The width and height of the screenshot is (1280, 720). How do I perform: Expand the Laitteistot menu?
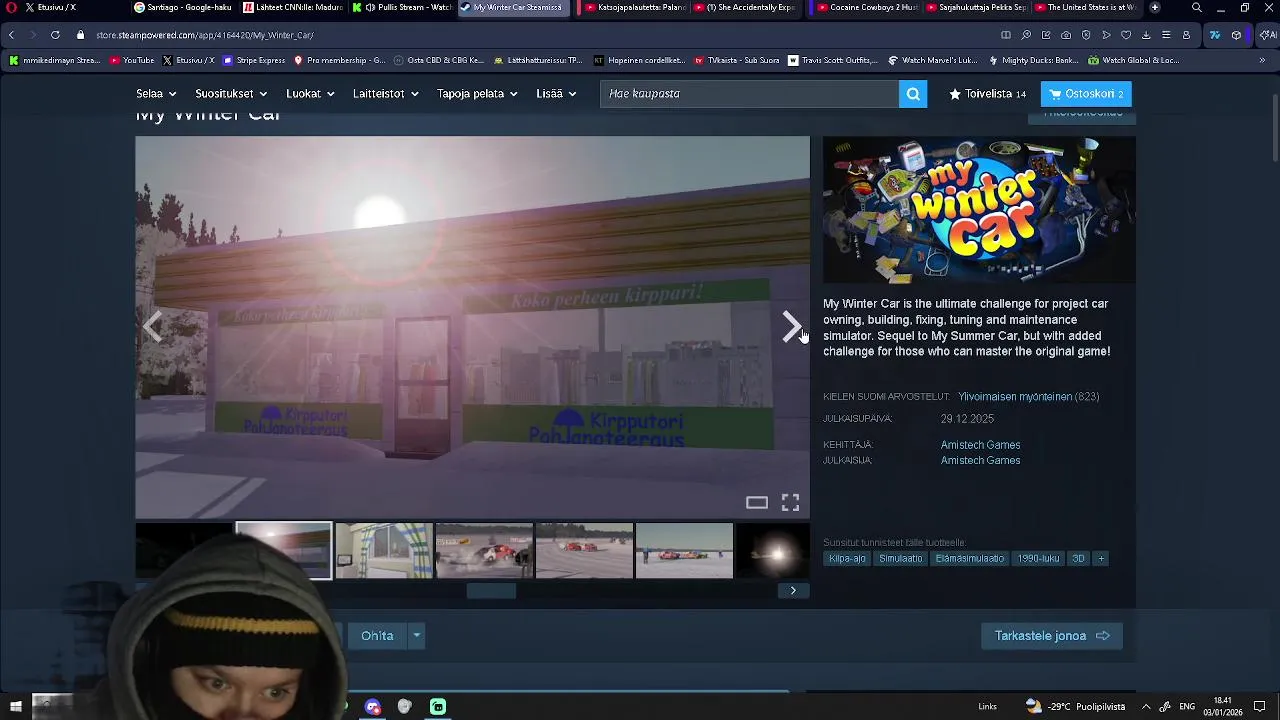(x=385, y=94)
